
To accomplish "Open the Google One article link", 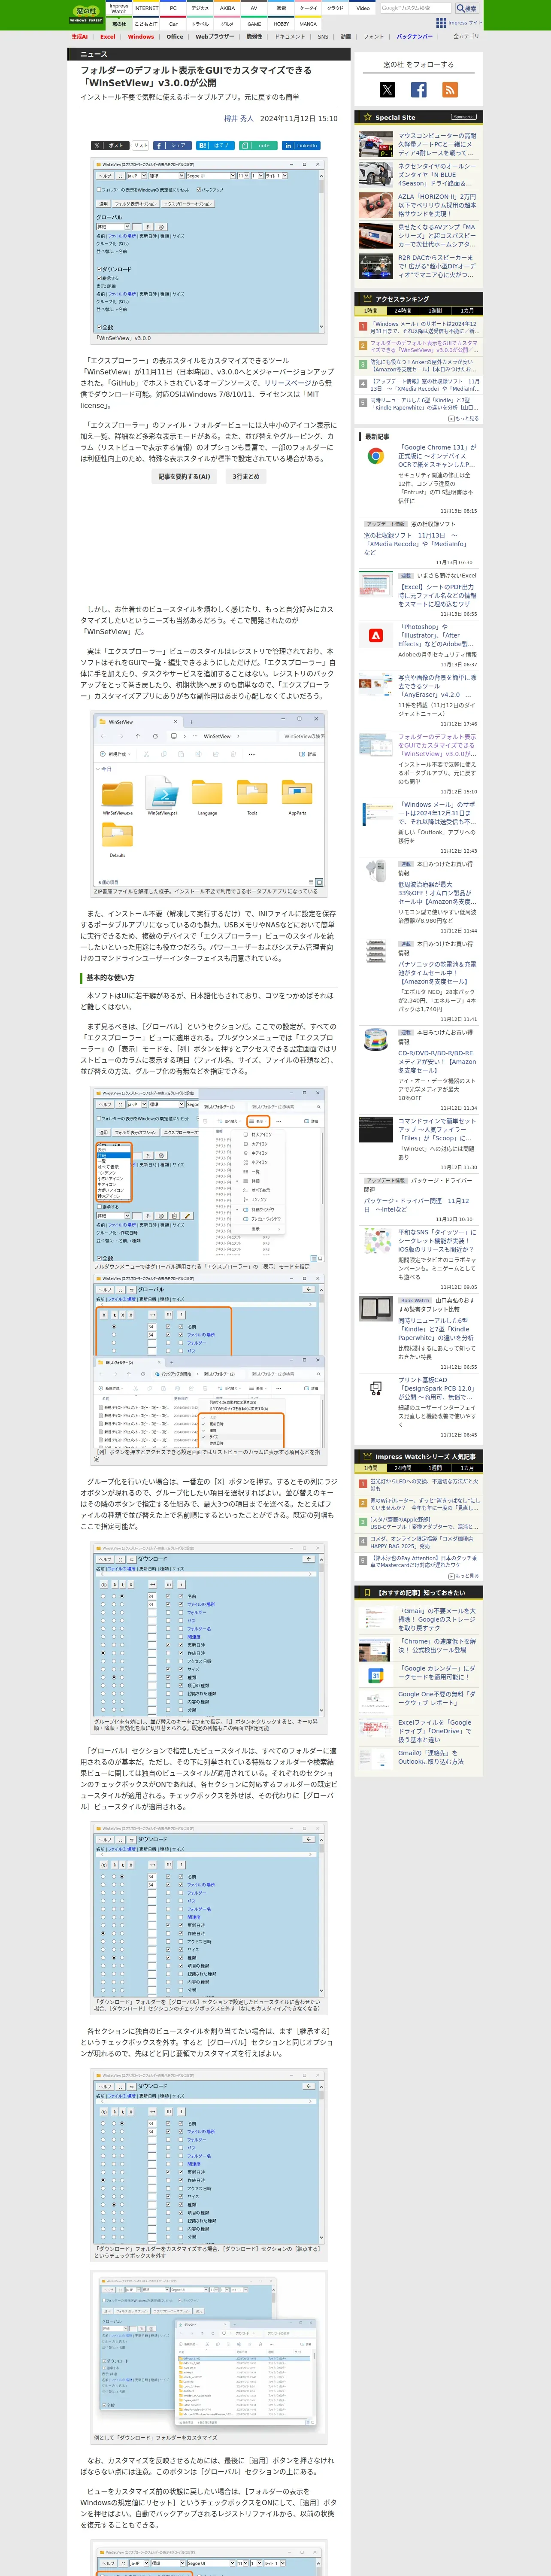I will click(437, 1698).
